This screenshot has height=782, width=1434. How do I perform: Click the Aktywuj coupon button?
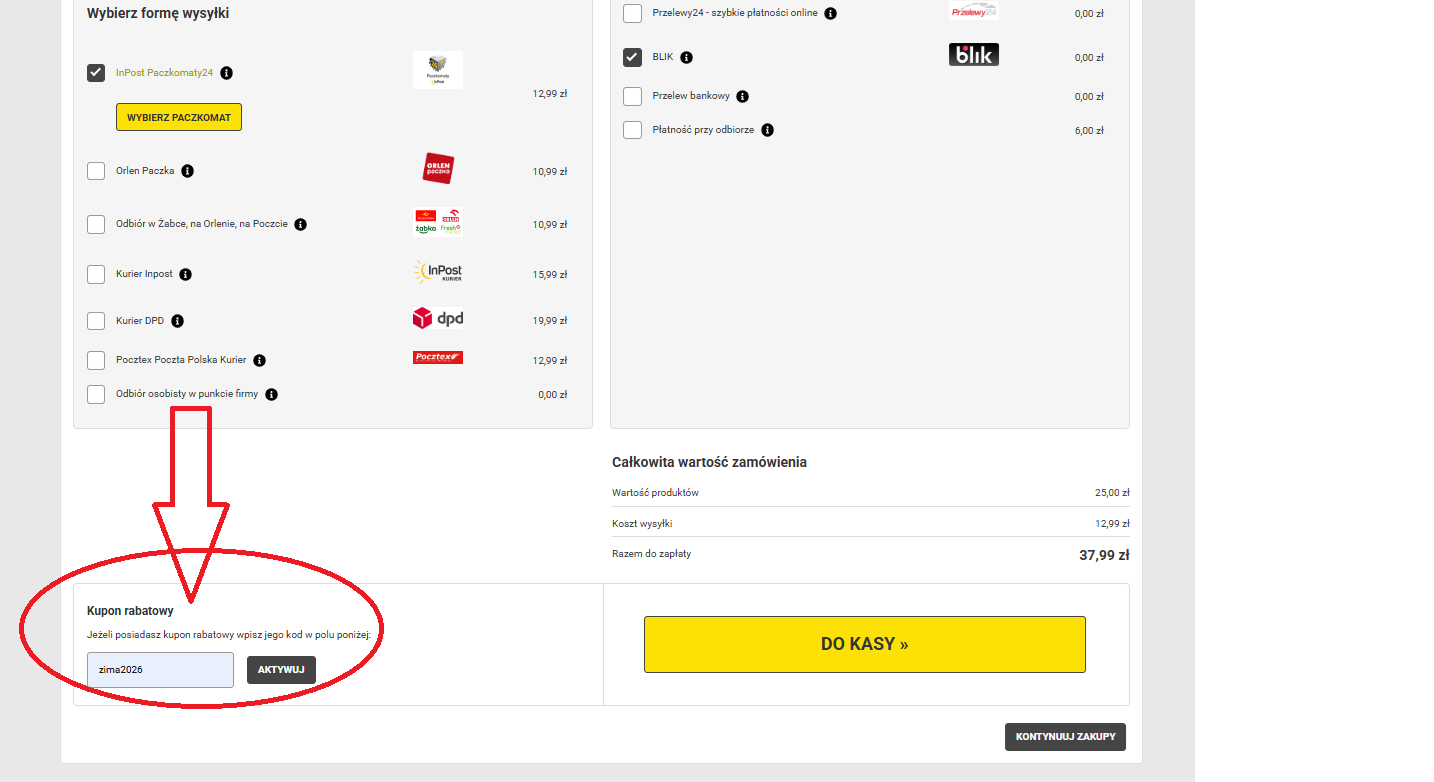(281, 670)
